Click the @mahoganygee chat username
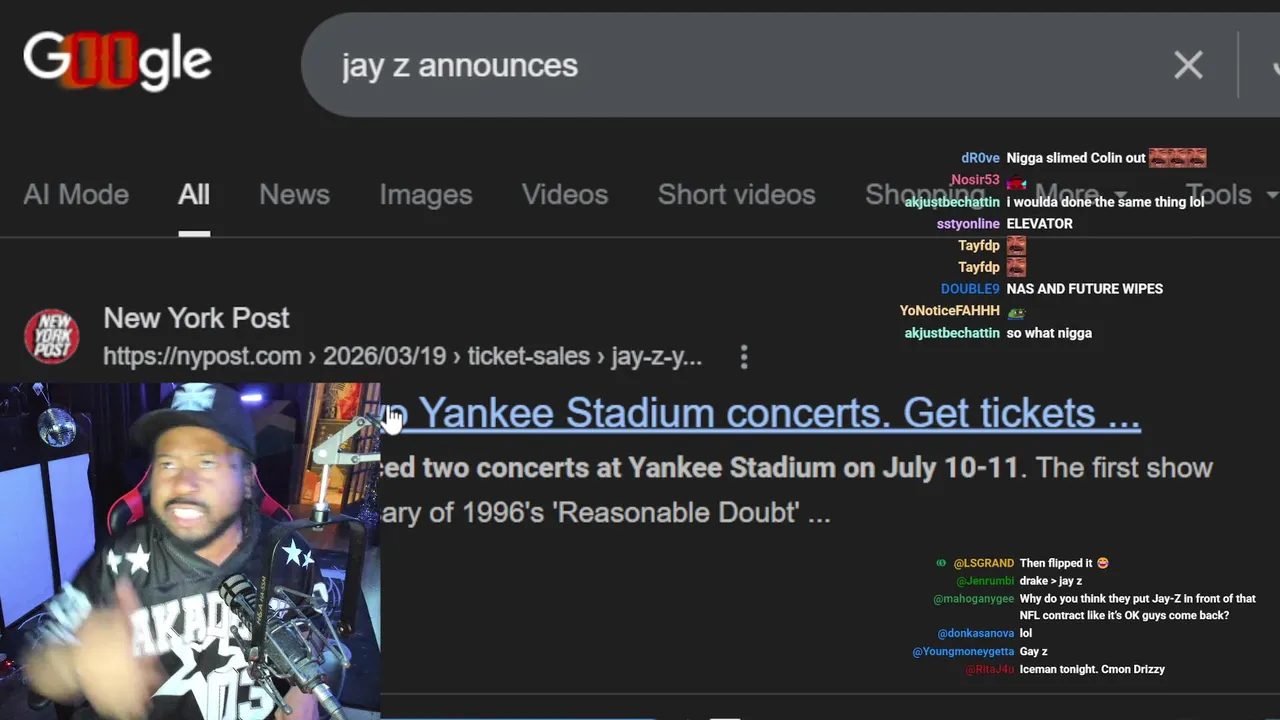 [x=973, y=599]
